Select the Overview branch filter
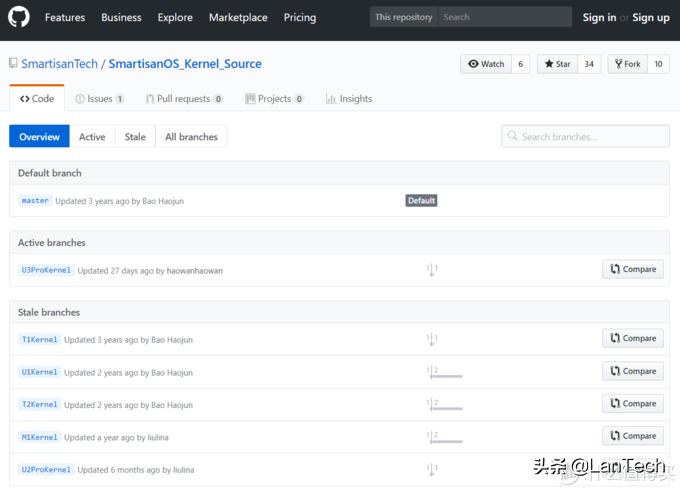The height and width of the screenshot is (490, 680). 39,137
